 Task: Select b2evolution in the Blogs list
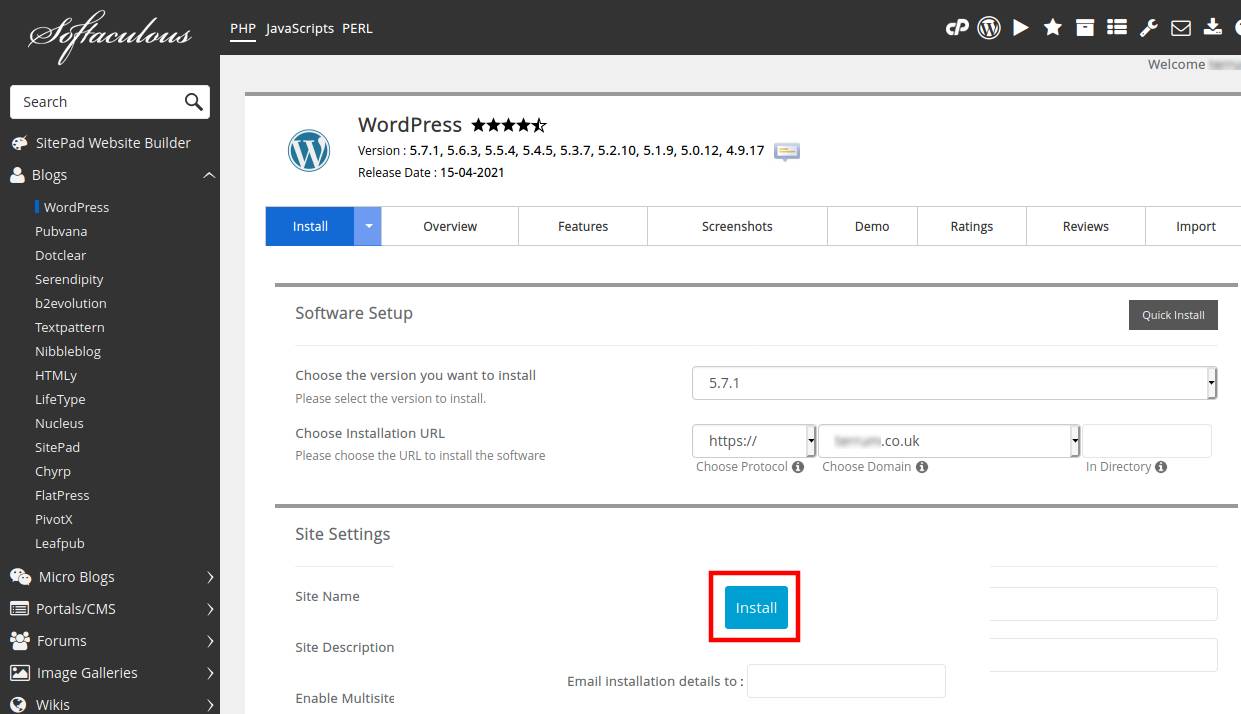point(71,303)
